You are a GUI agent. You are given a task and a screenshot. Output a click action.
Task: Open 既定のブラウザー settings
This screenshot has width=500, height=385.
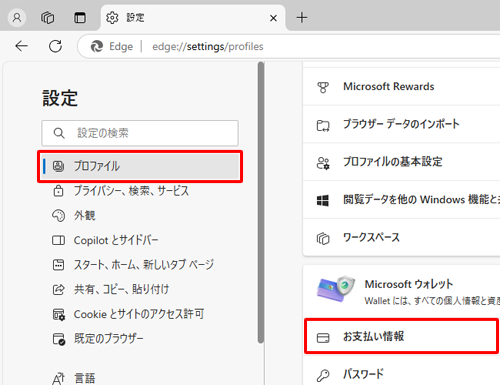point(140,339)
